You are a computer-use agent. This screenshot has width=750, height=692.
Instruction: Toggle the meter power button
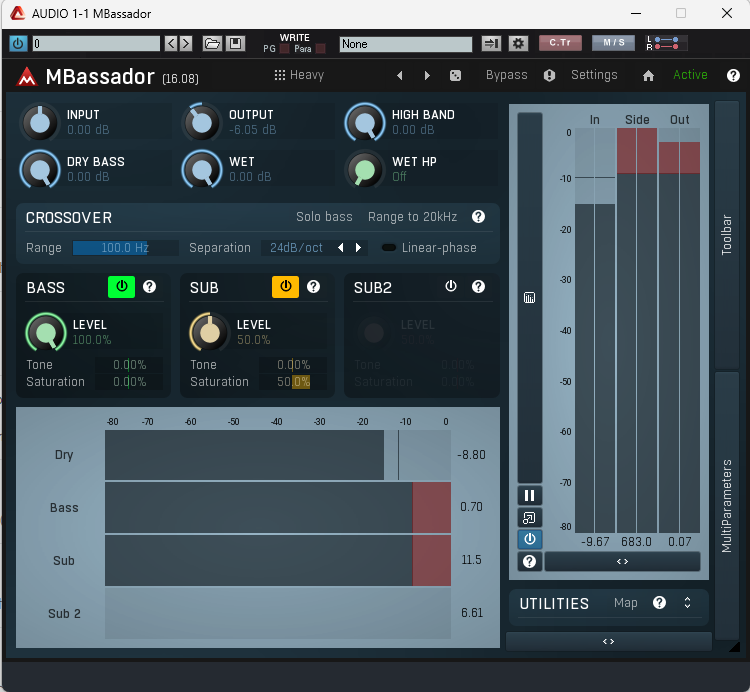point(529,539)
